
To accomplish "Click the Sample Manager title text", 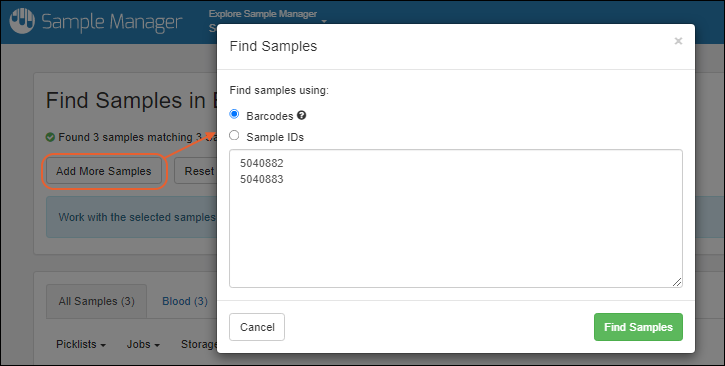I will pyautogui.click(x=112, y=22).
